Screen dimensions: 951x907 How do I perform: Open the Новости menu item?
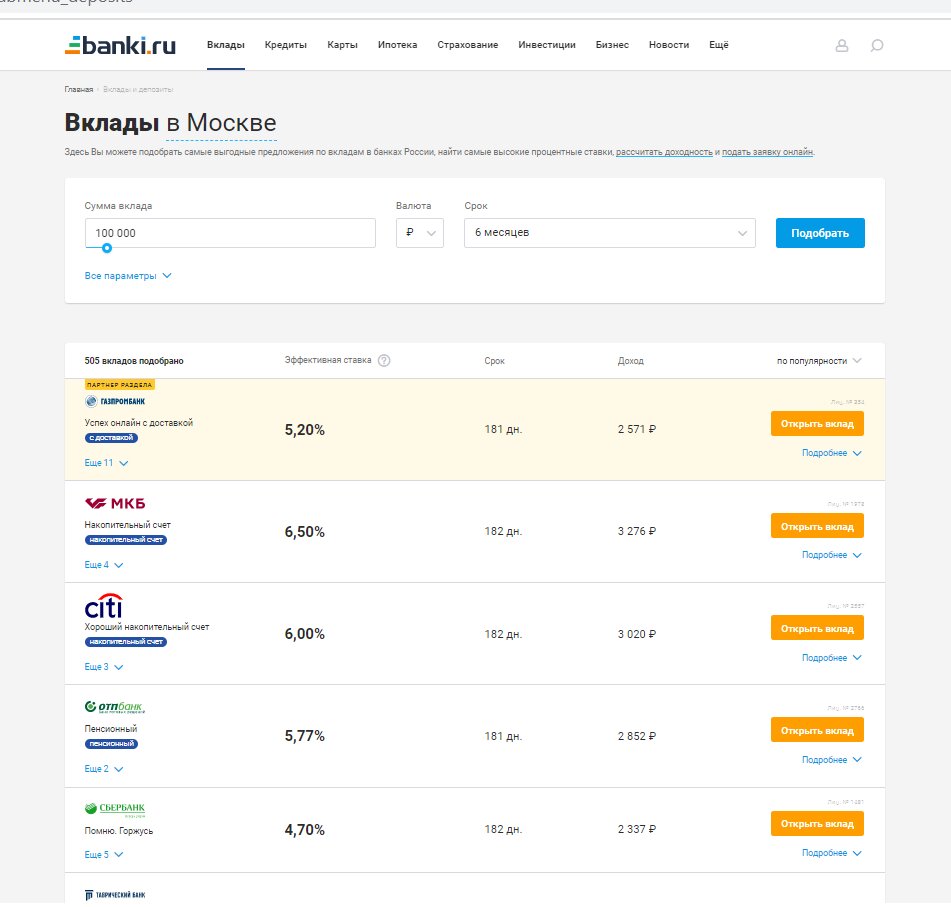[x=668, y=45]
